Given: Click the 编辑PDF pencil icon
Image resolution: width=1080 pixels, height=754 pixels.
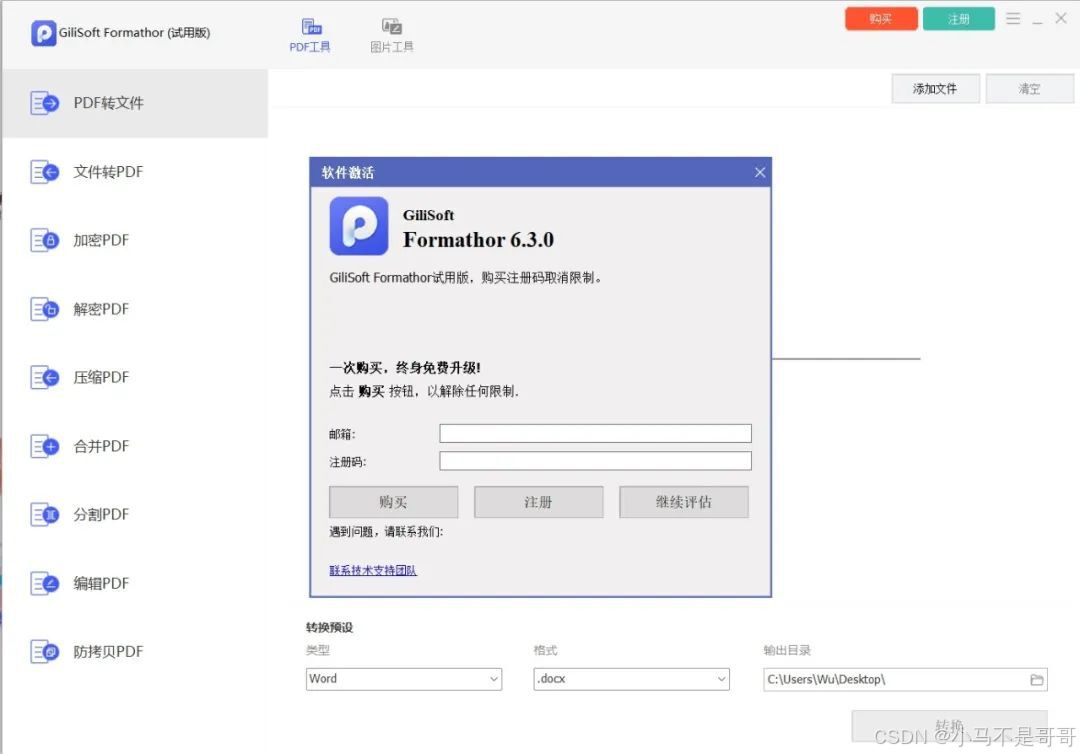Looking at the screenshot, I should pos(45,583).
